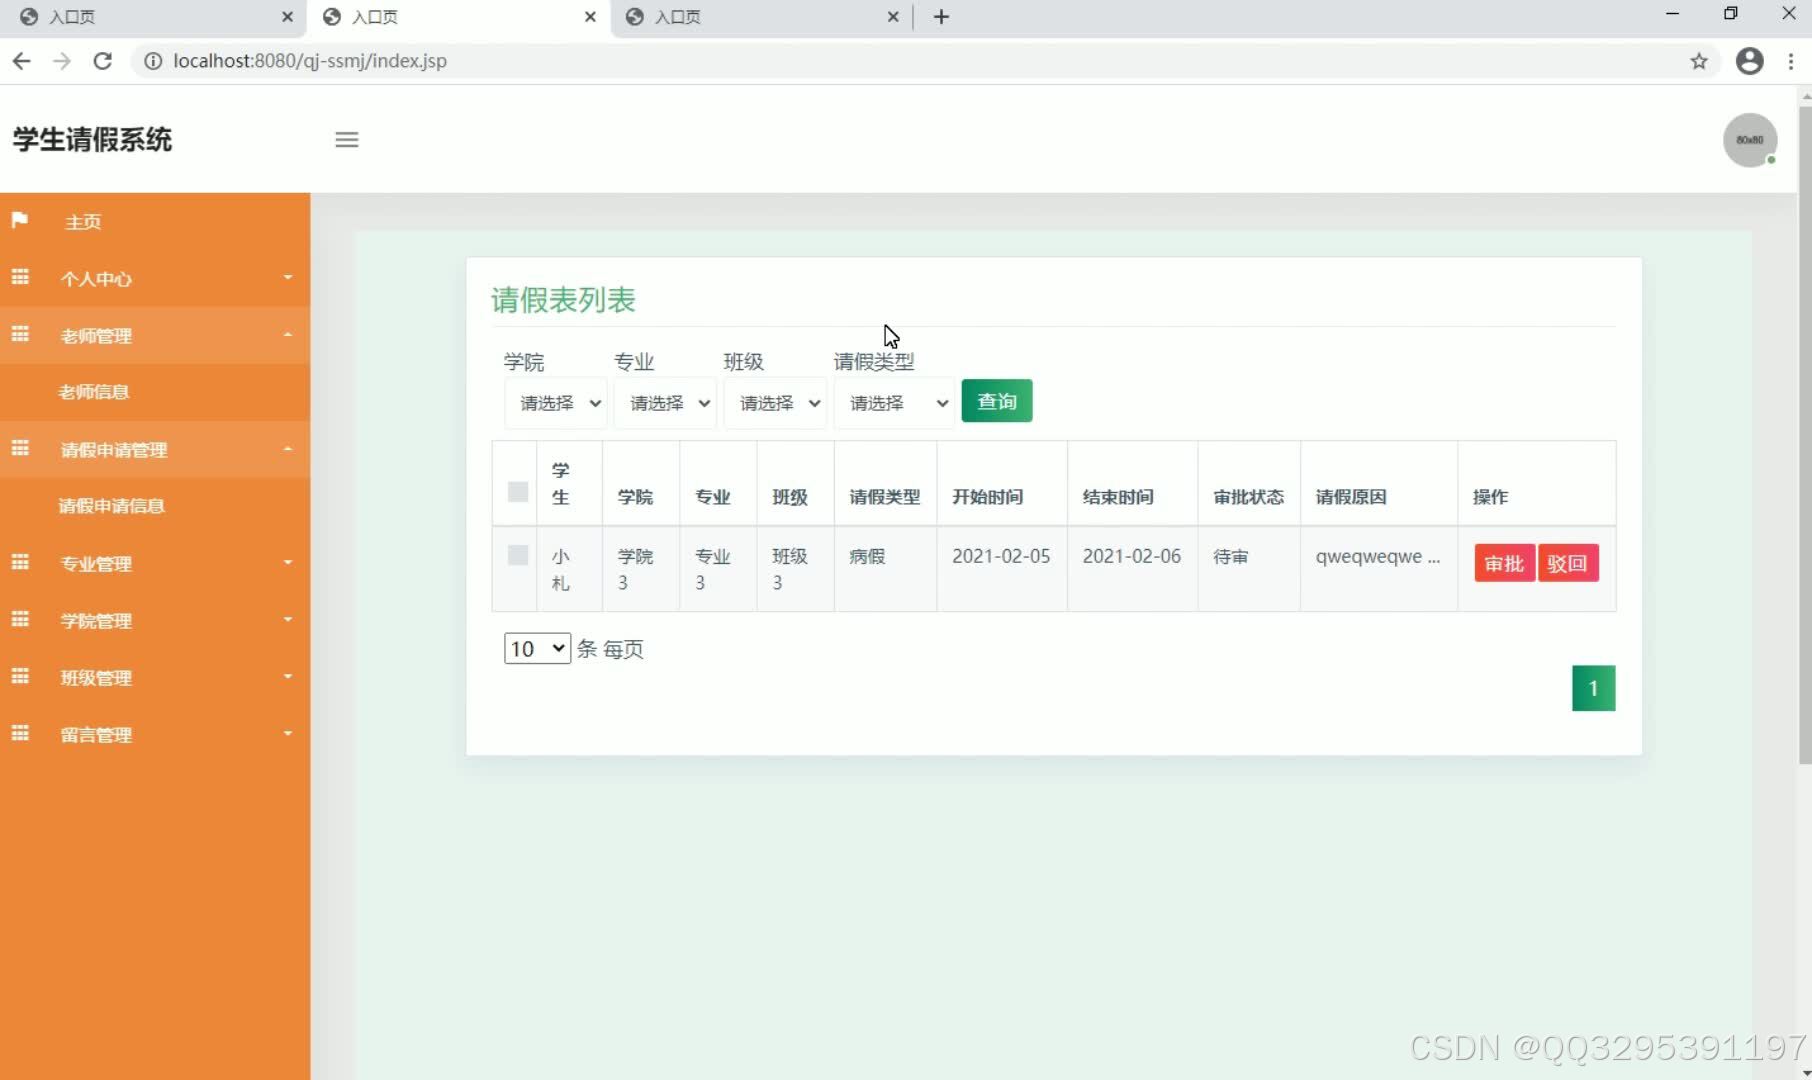Click the 学生请假系统 site title
1812x1080 pixels.
92,140
